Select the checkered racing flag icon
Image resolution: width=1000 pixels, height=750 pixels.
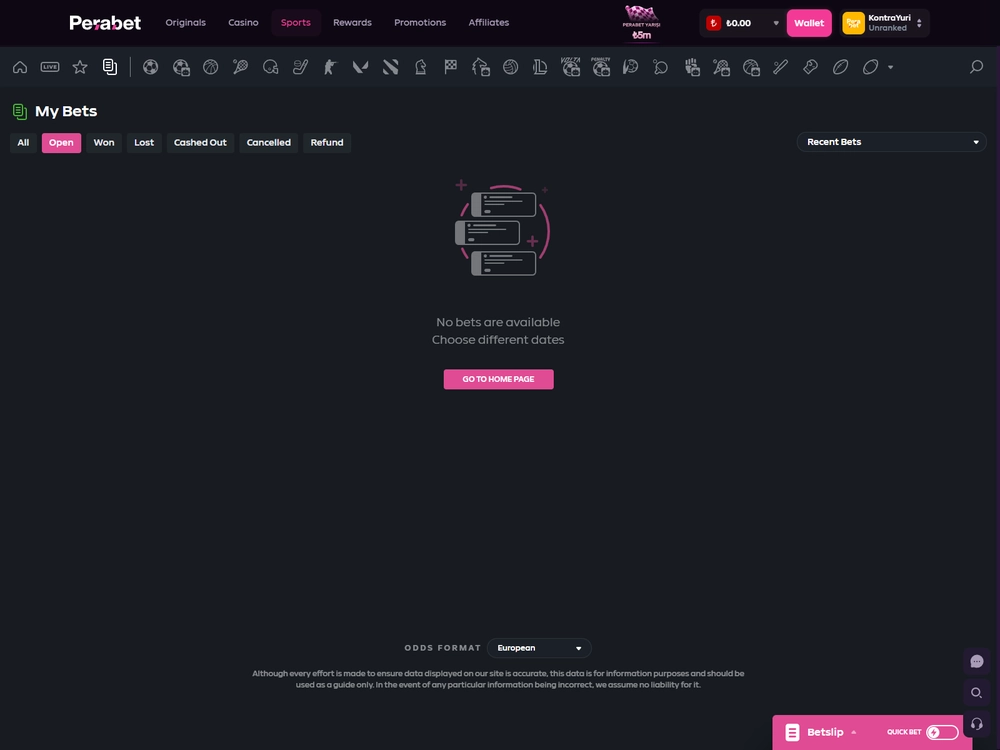point(451,67)
